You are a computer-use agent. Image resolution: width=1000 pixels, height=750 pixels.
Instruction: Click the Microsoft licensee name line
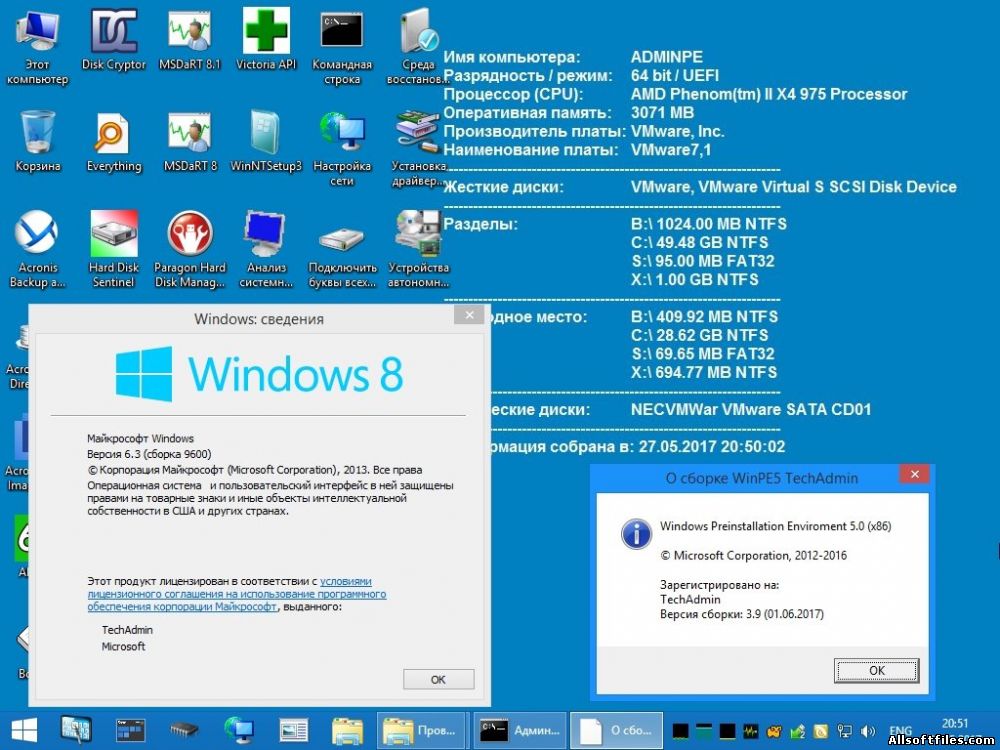click(123, 647)
